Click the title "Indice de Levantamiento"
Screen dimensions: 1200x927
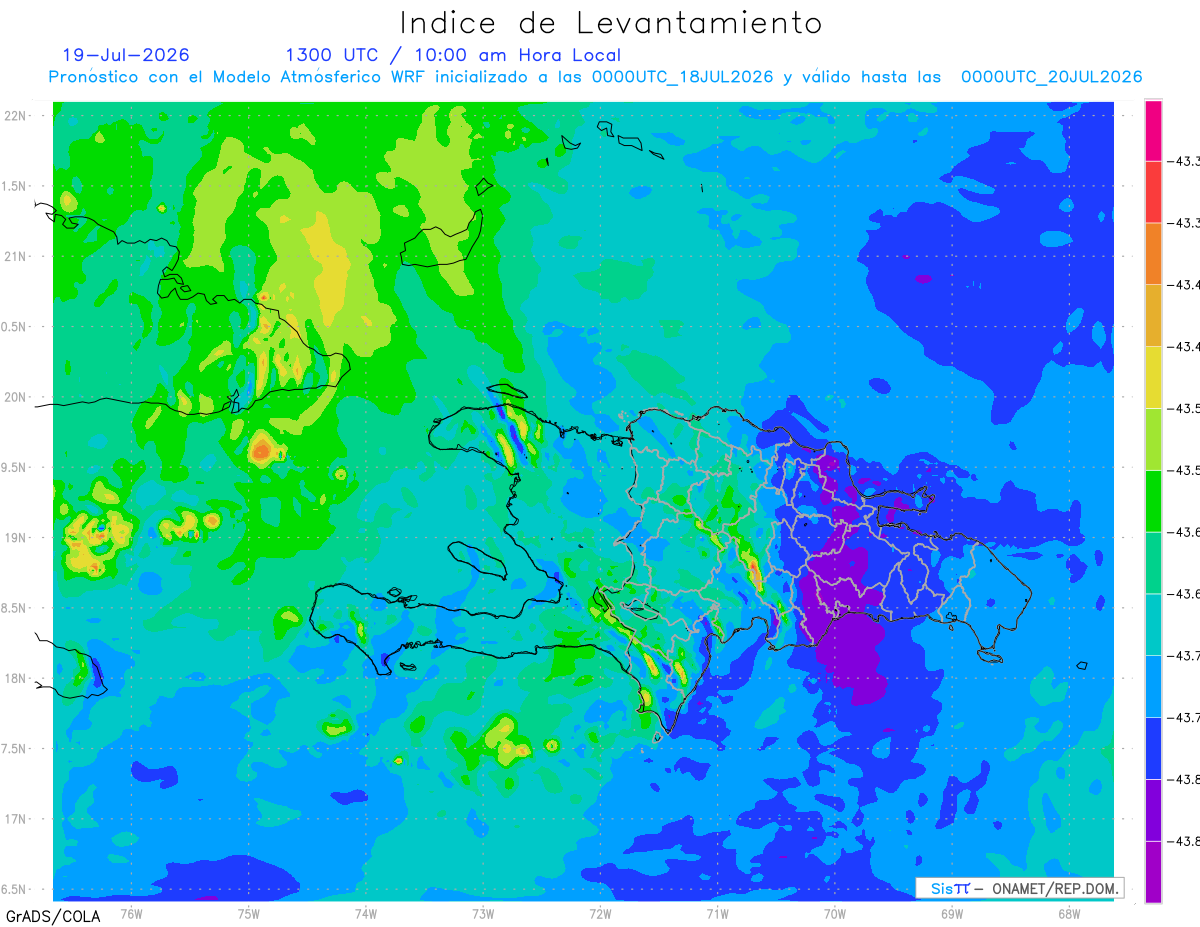tap(611, 22)
